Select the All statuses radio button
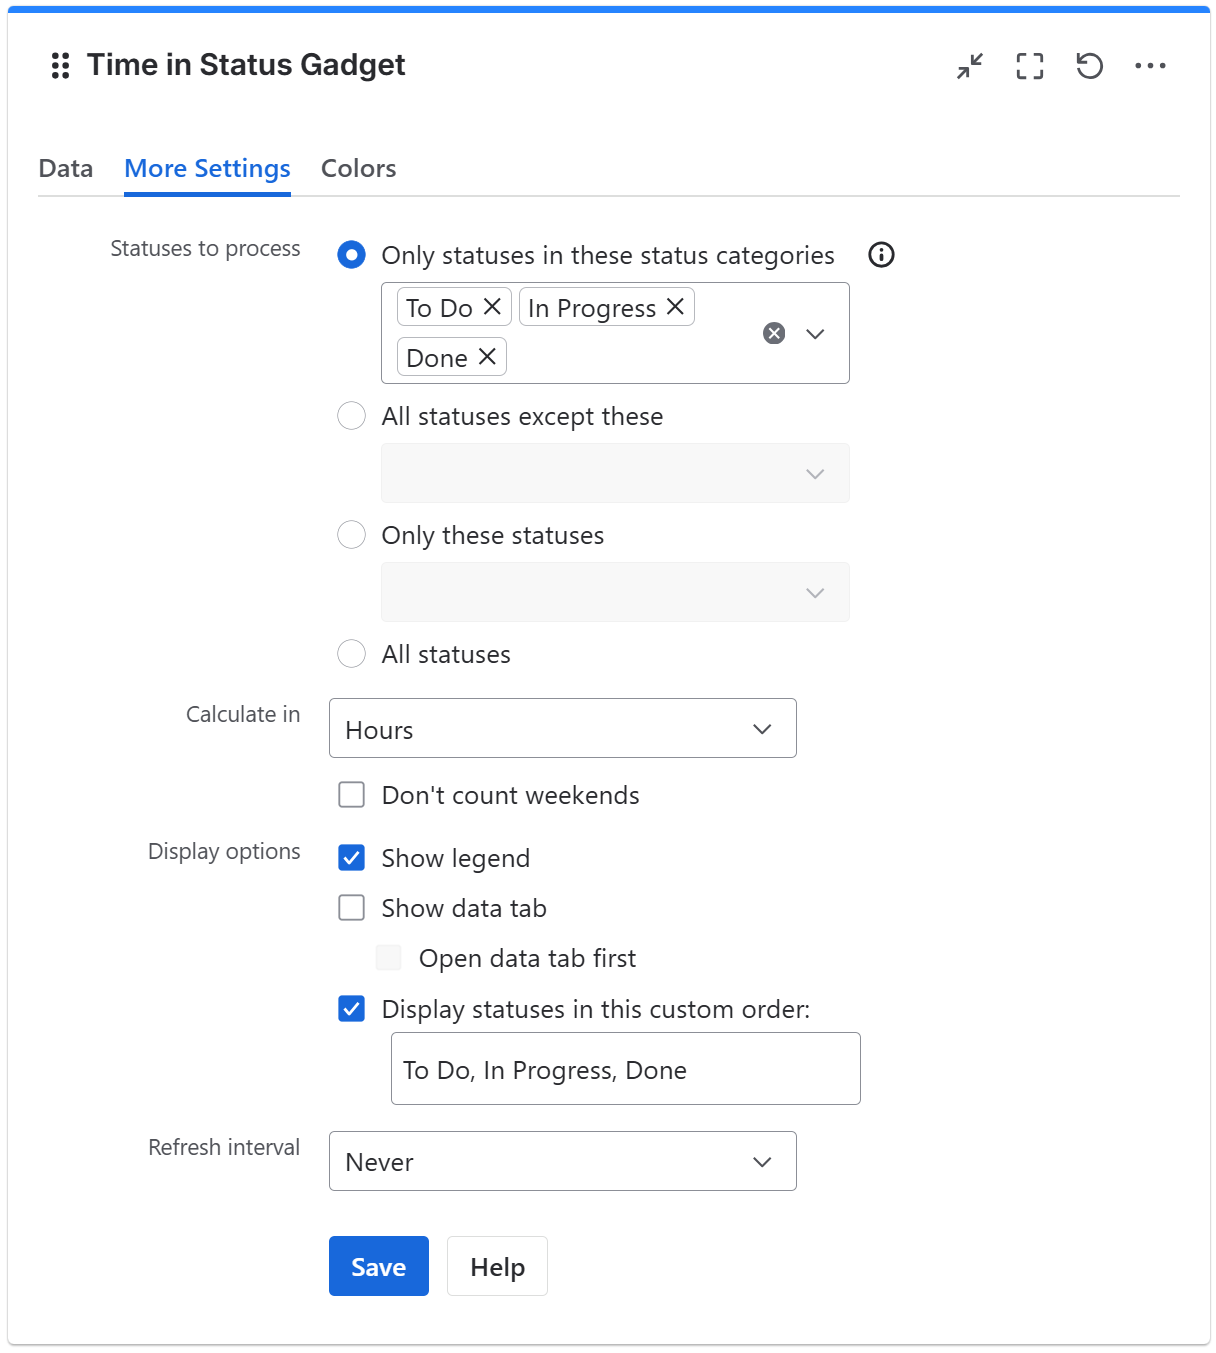1216x1353 pixels. click(x=351, y=654)
